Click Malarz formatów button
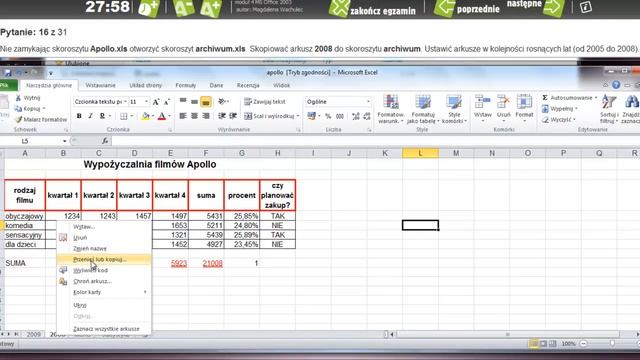 (x=41, y=120)
